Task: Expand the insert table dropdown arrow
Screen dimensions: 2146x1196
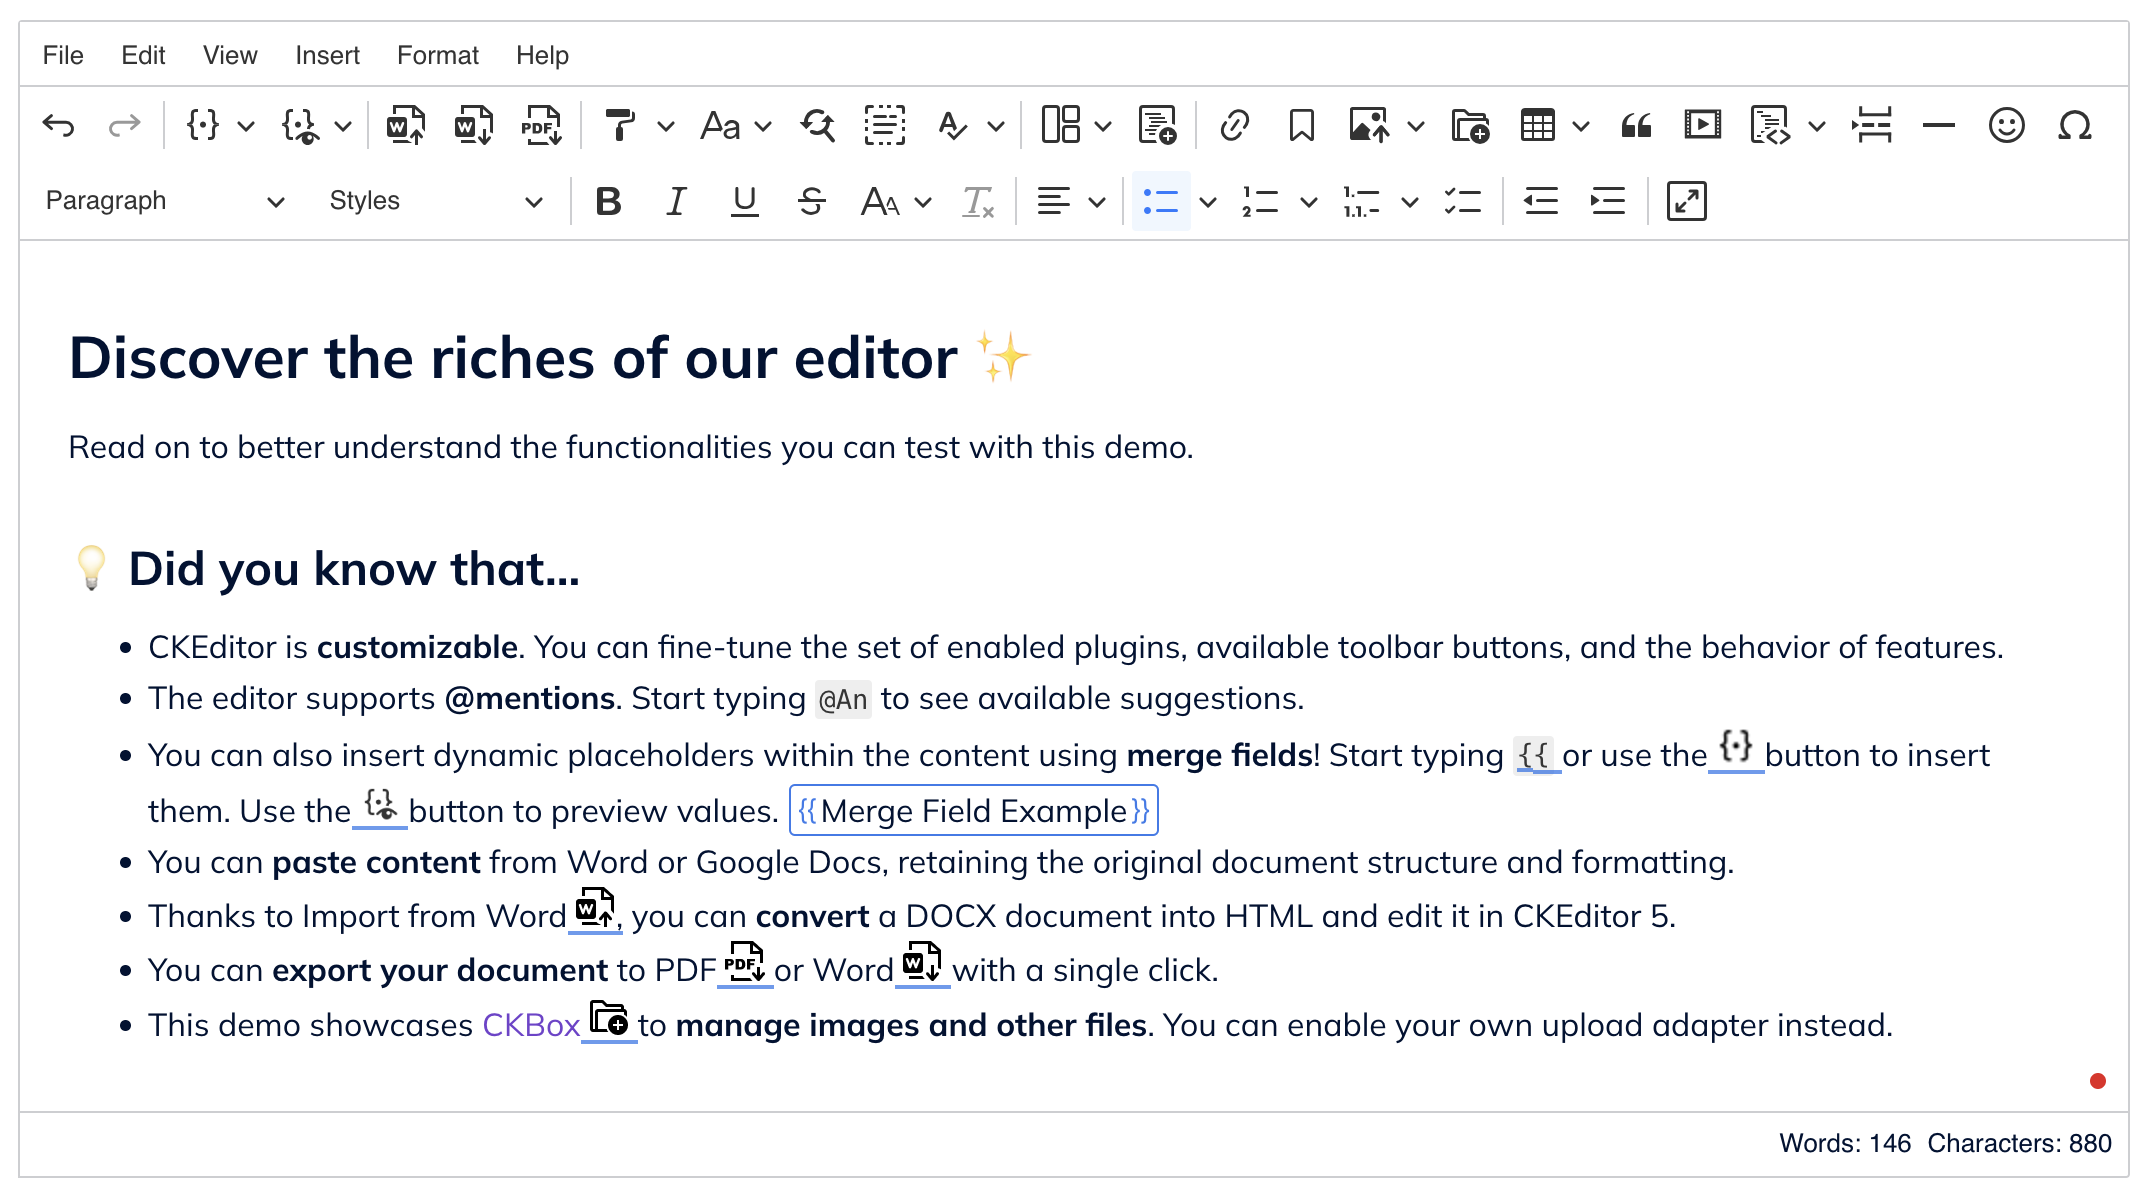Action: click(1581, 127)
